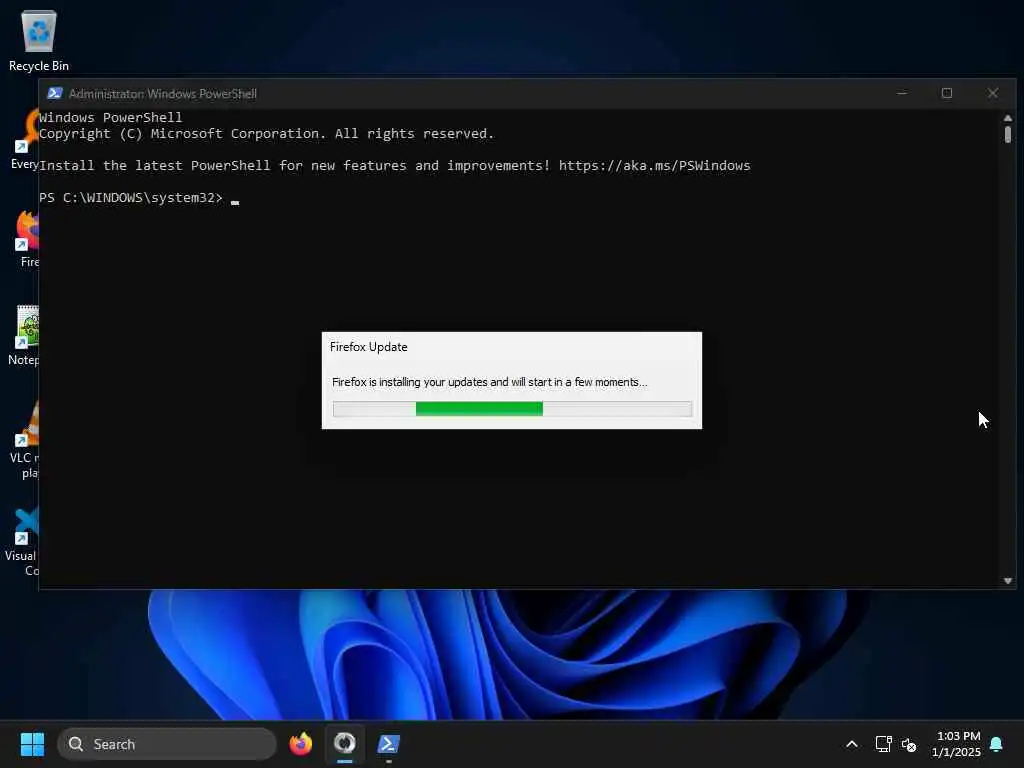Open the notification bell icon
Screen dimensions: 1024x768
point(997,744)
